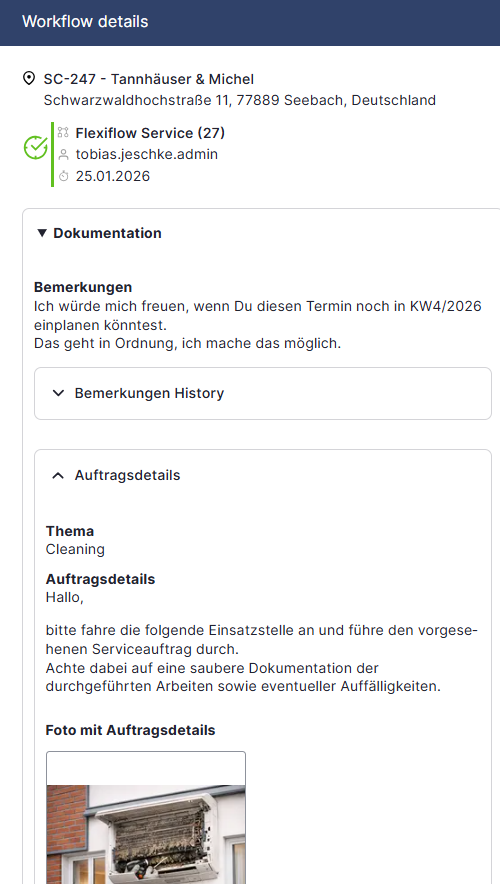
Task: Collapse the Dokumentation section triangle
Action: click(x=42, y=233)
